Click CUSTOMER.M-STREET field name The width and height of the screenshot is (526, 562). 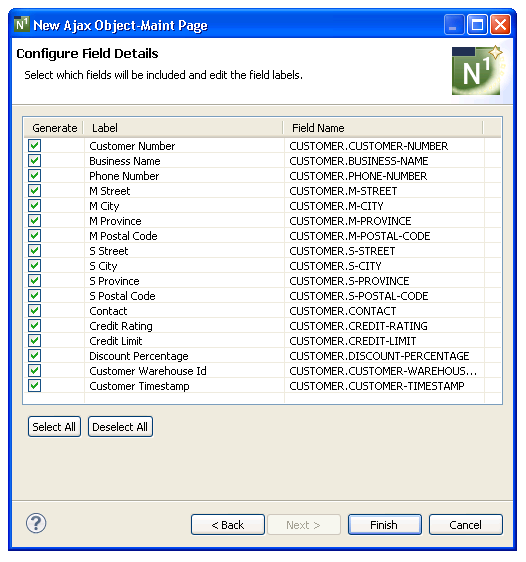coord(343,191)
